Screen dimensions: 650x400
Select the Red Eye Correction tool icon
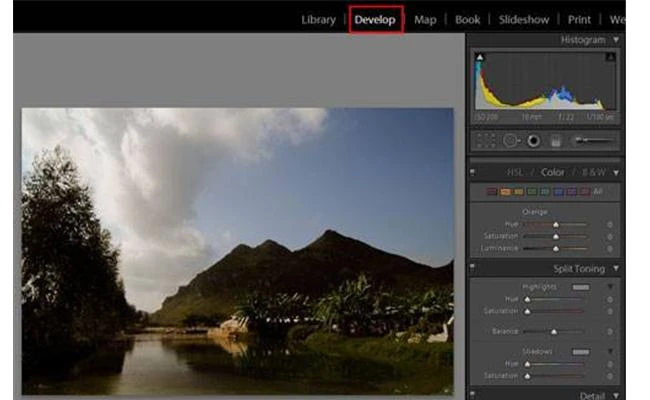pos(534,141)
